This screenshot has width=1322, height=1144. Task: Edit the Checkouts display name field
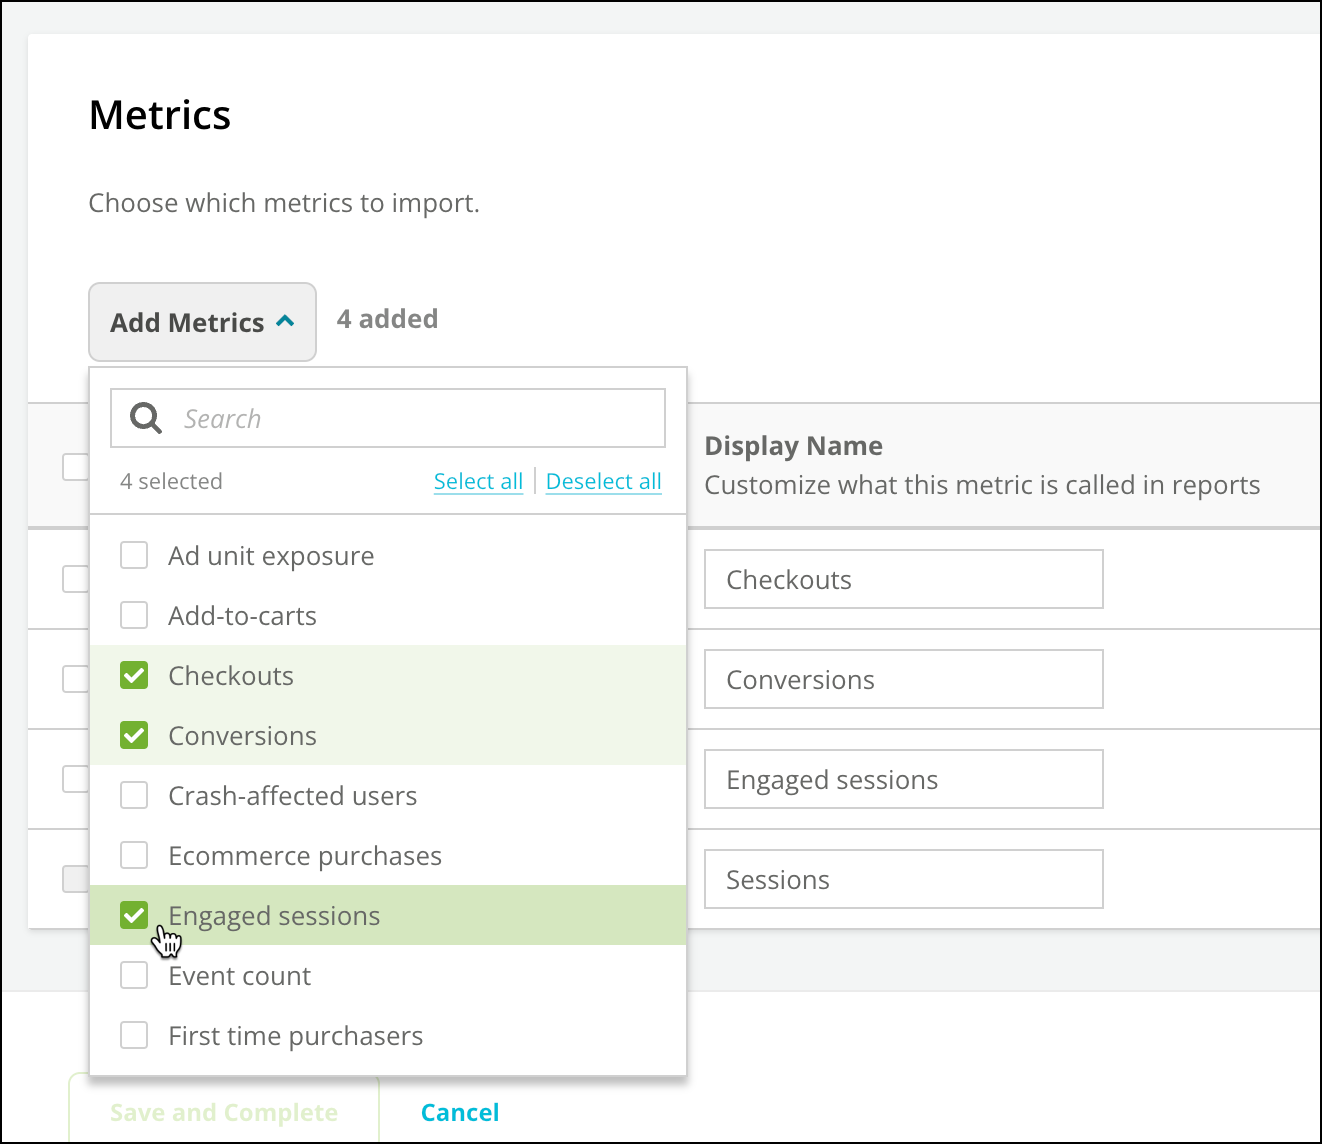[904, 579]
